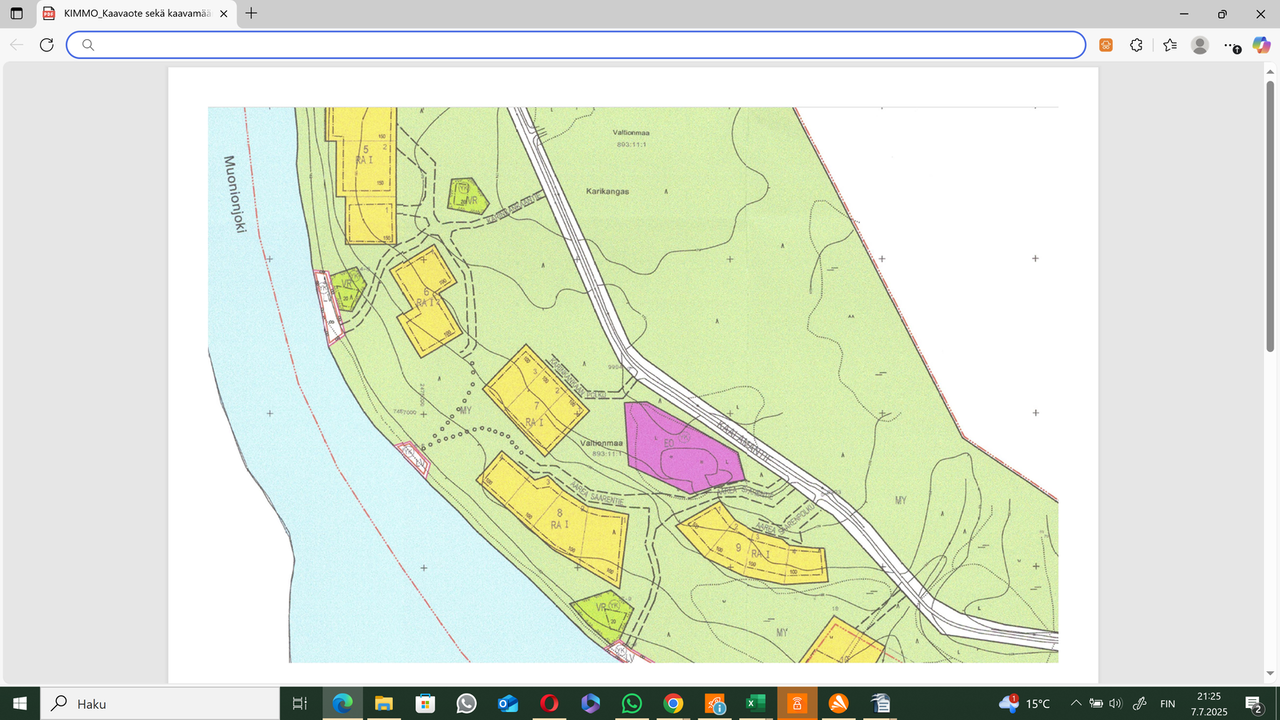Launch Excel from the taskbar
1280x720 pixels.
[x=755, y=703]
